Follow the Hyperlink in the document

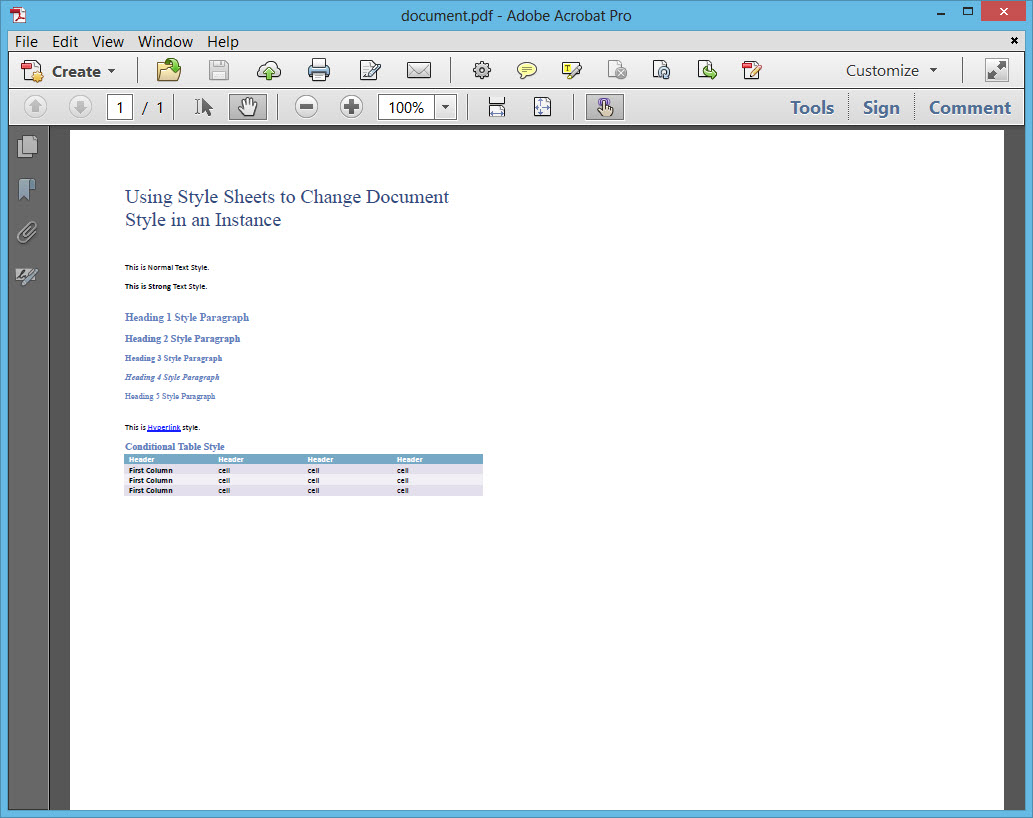tap(163, 427)
